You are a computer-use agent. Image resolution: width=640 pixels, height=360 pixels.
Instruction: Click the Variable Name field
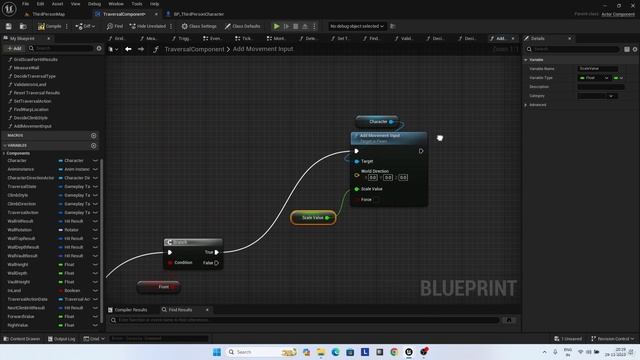click(598, 69)
